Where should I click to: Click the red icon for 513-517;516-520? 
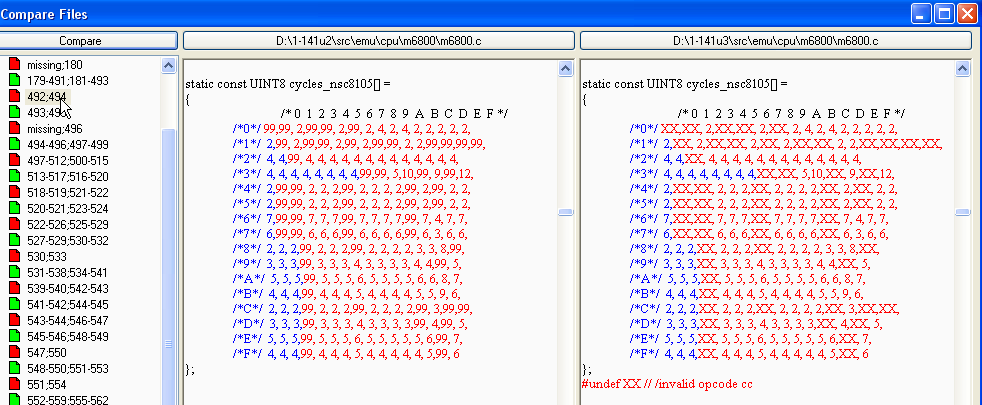click(14, 176)
